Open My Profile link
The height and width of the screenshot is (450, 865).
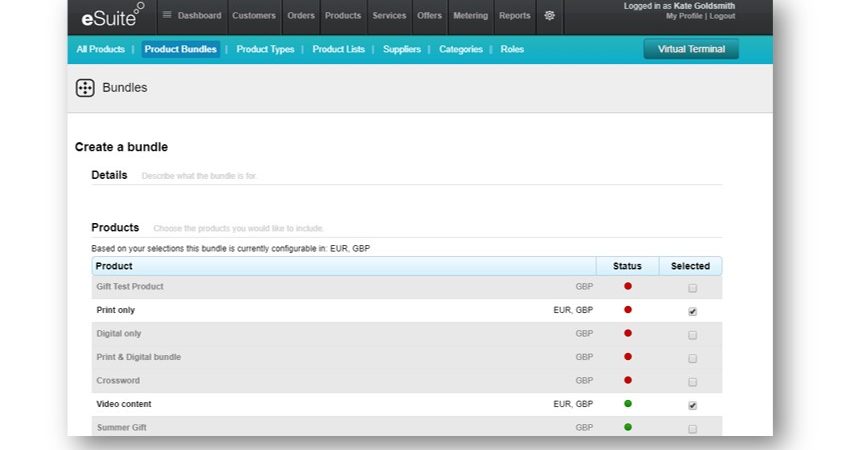coord(684,16)
